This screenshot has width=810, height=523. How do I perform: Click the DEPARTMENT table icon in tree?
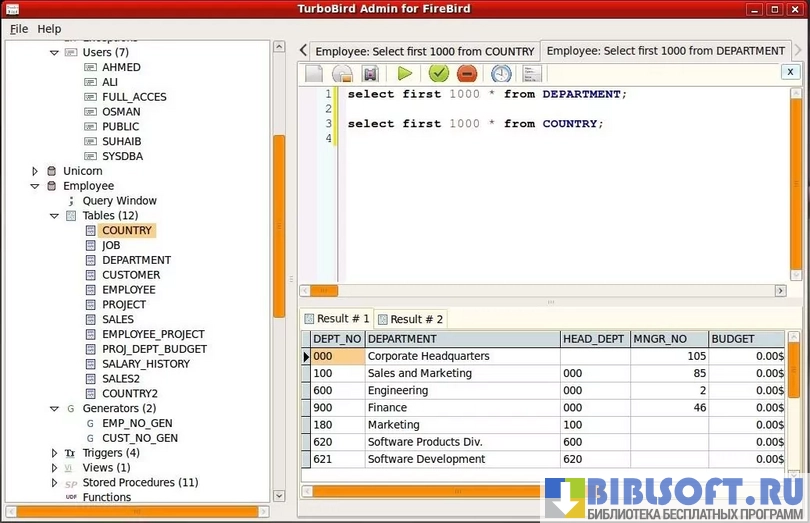click(90, 260)
